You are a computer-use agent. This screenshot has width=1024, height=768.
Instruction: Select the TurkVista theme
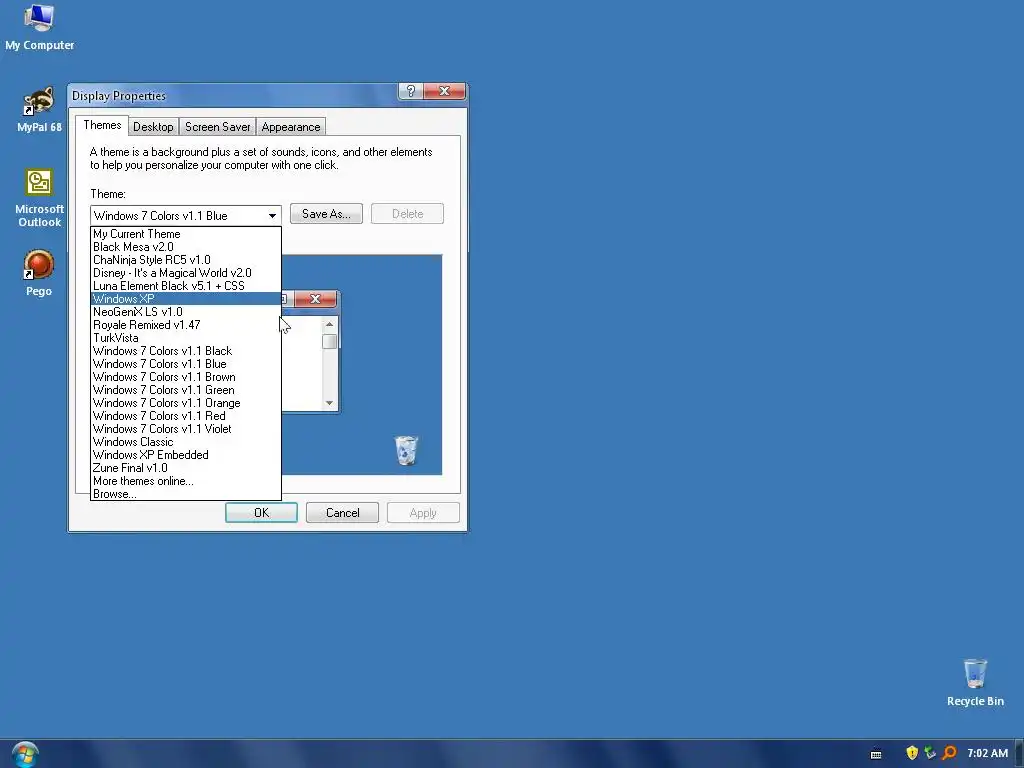tap(185, 338)
